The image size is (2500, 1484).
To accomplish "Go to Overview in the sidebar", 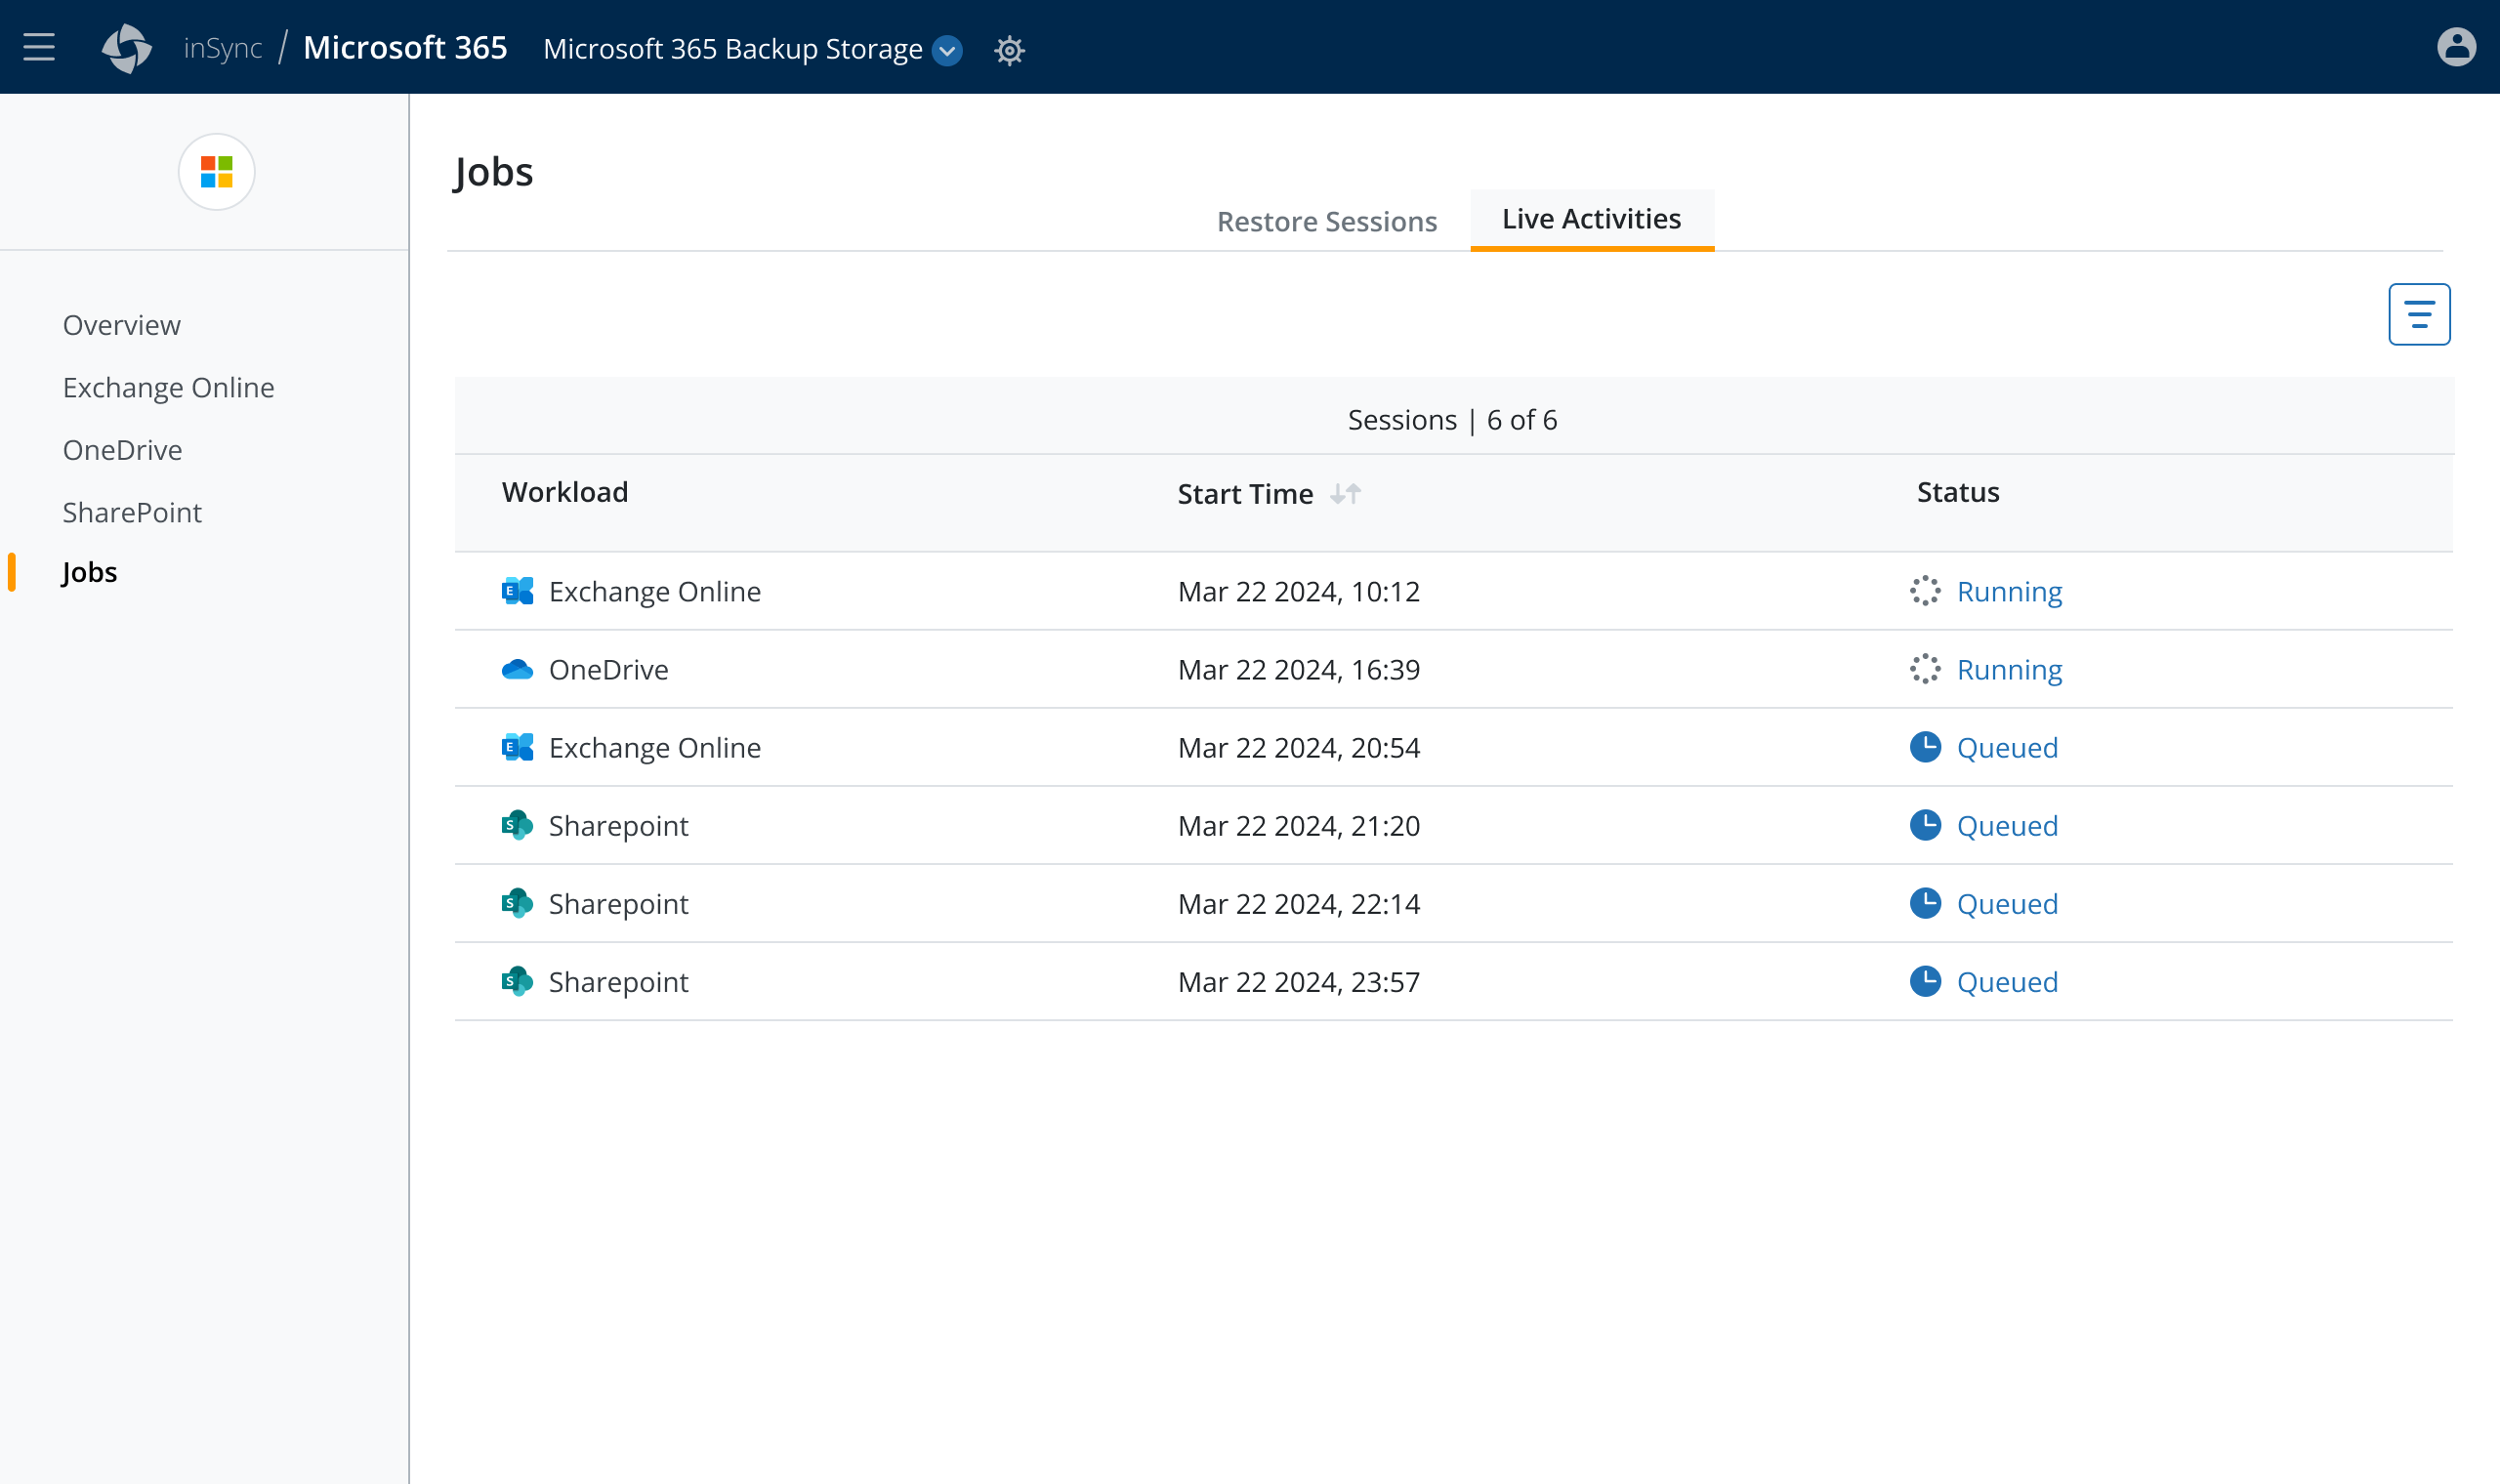I will (121, 325).
